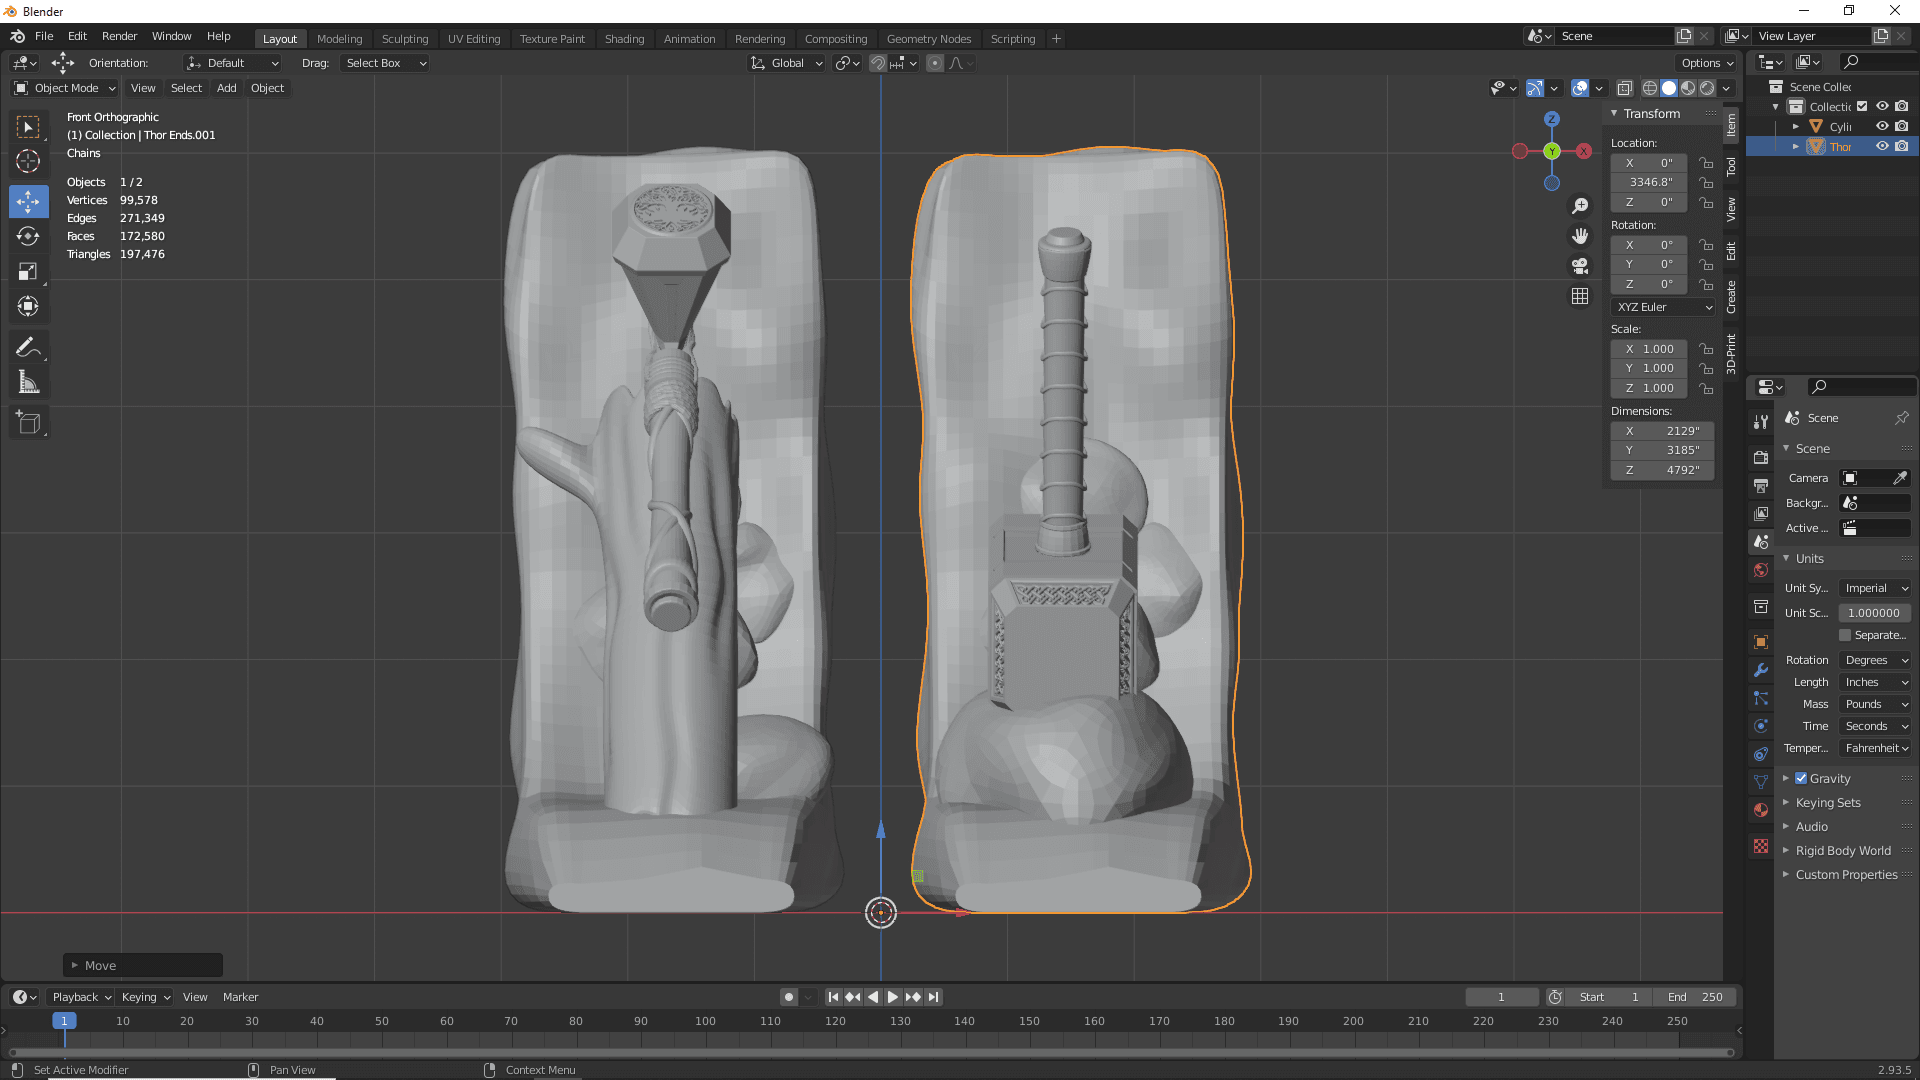
Task: Activate the Transform tool
Action: [x=28, y=306]
